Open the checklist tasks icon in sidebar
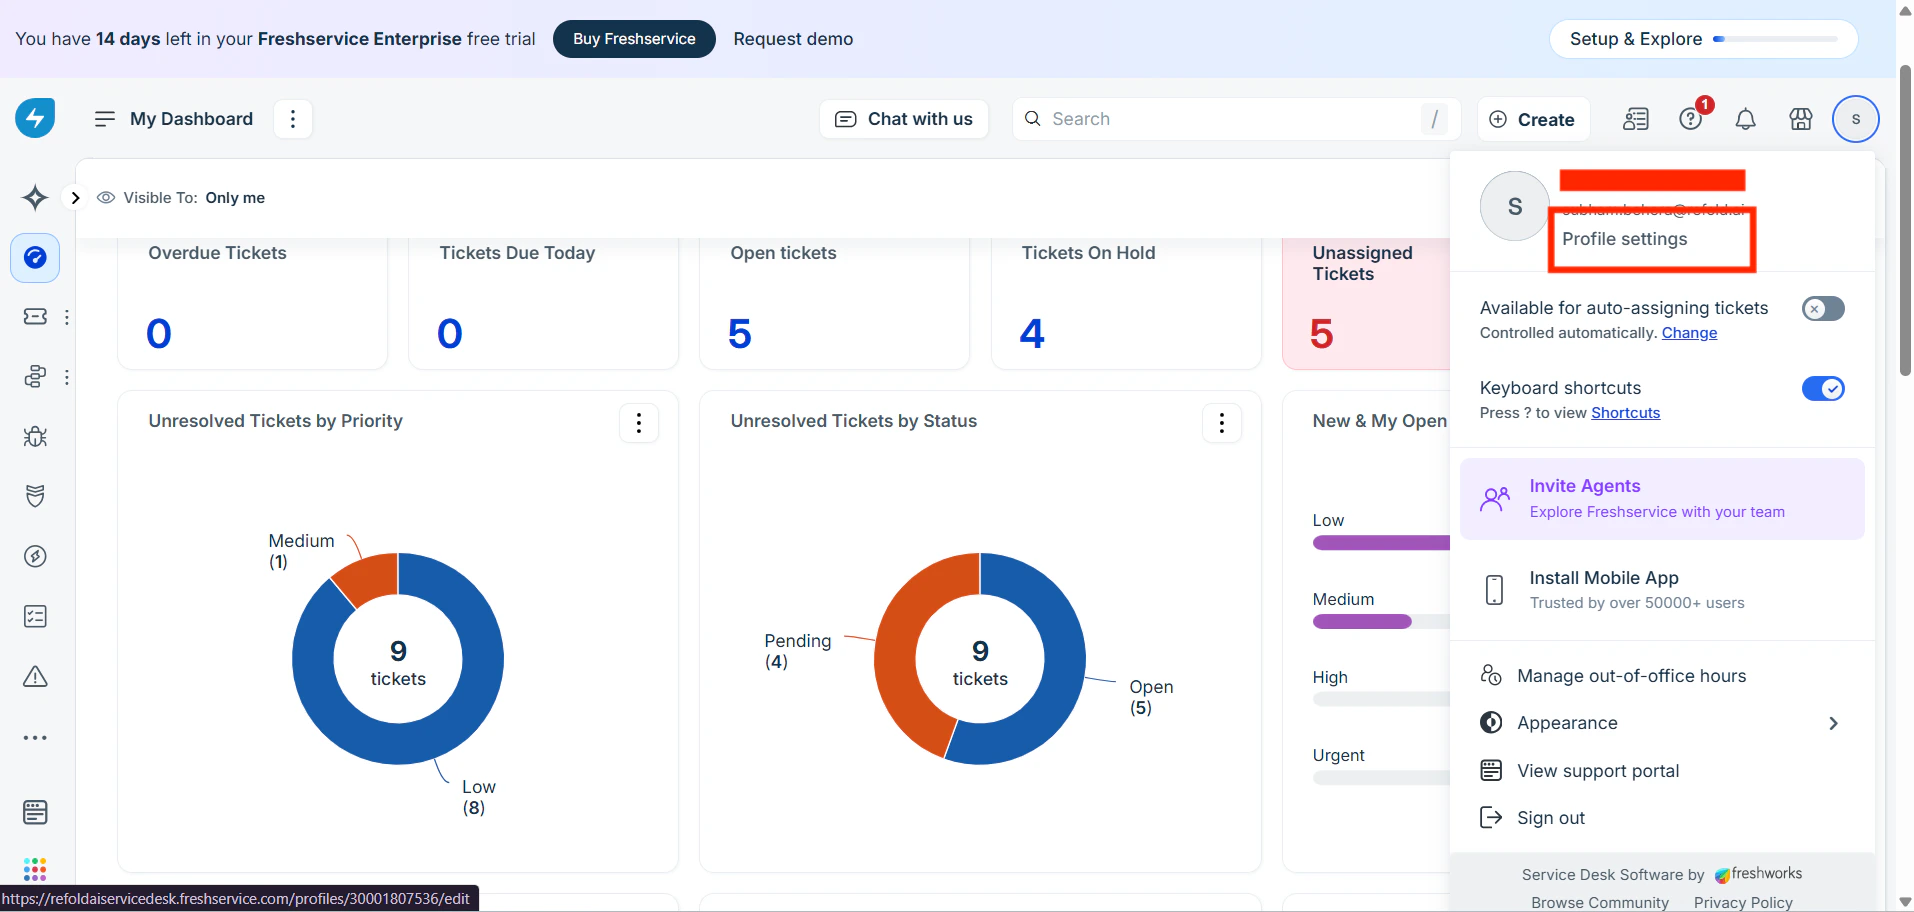 coord(35,616)
